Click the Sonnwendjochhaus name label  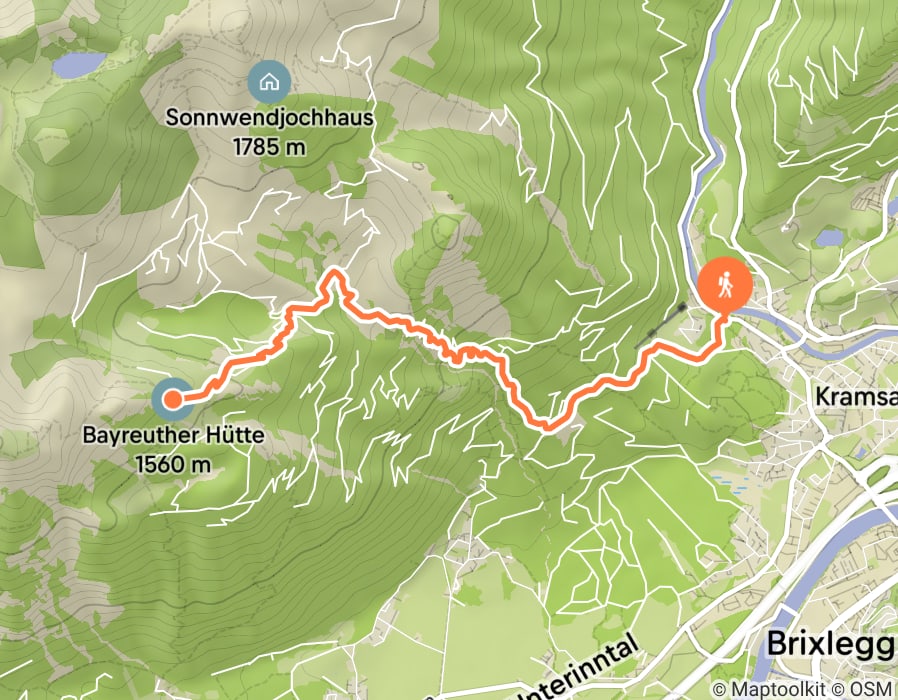click(x=270, y=117)
